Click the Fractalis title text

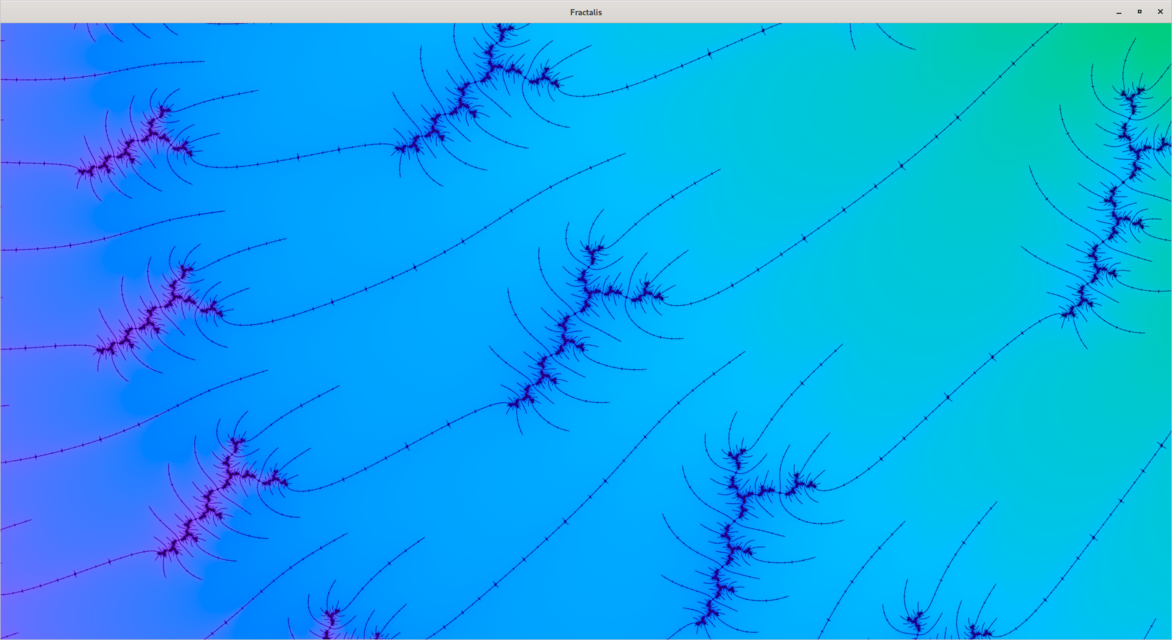click(586, 12)
